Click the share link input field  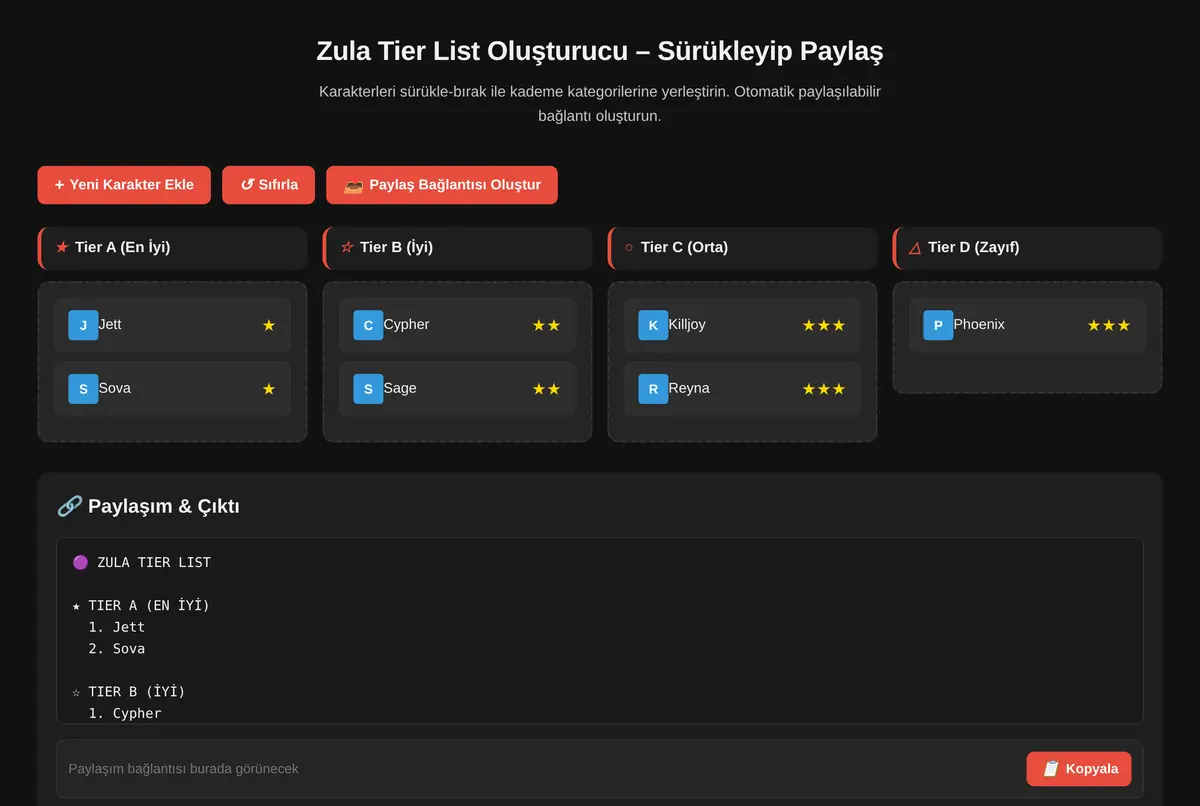[539, 769]
